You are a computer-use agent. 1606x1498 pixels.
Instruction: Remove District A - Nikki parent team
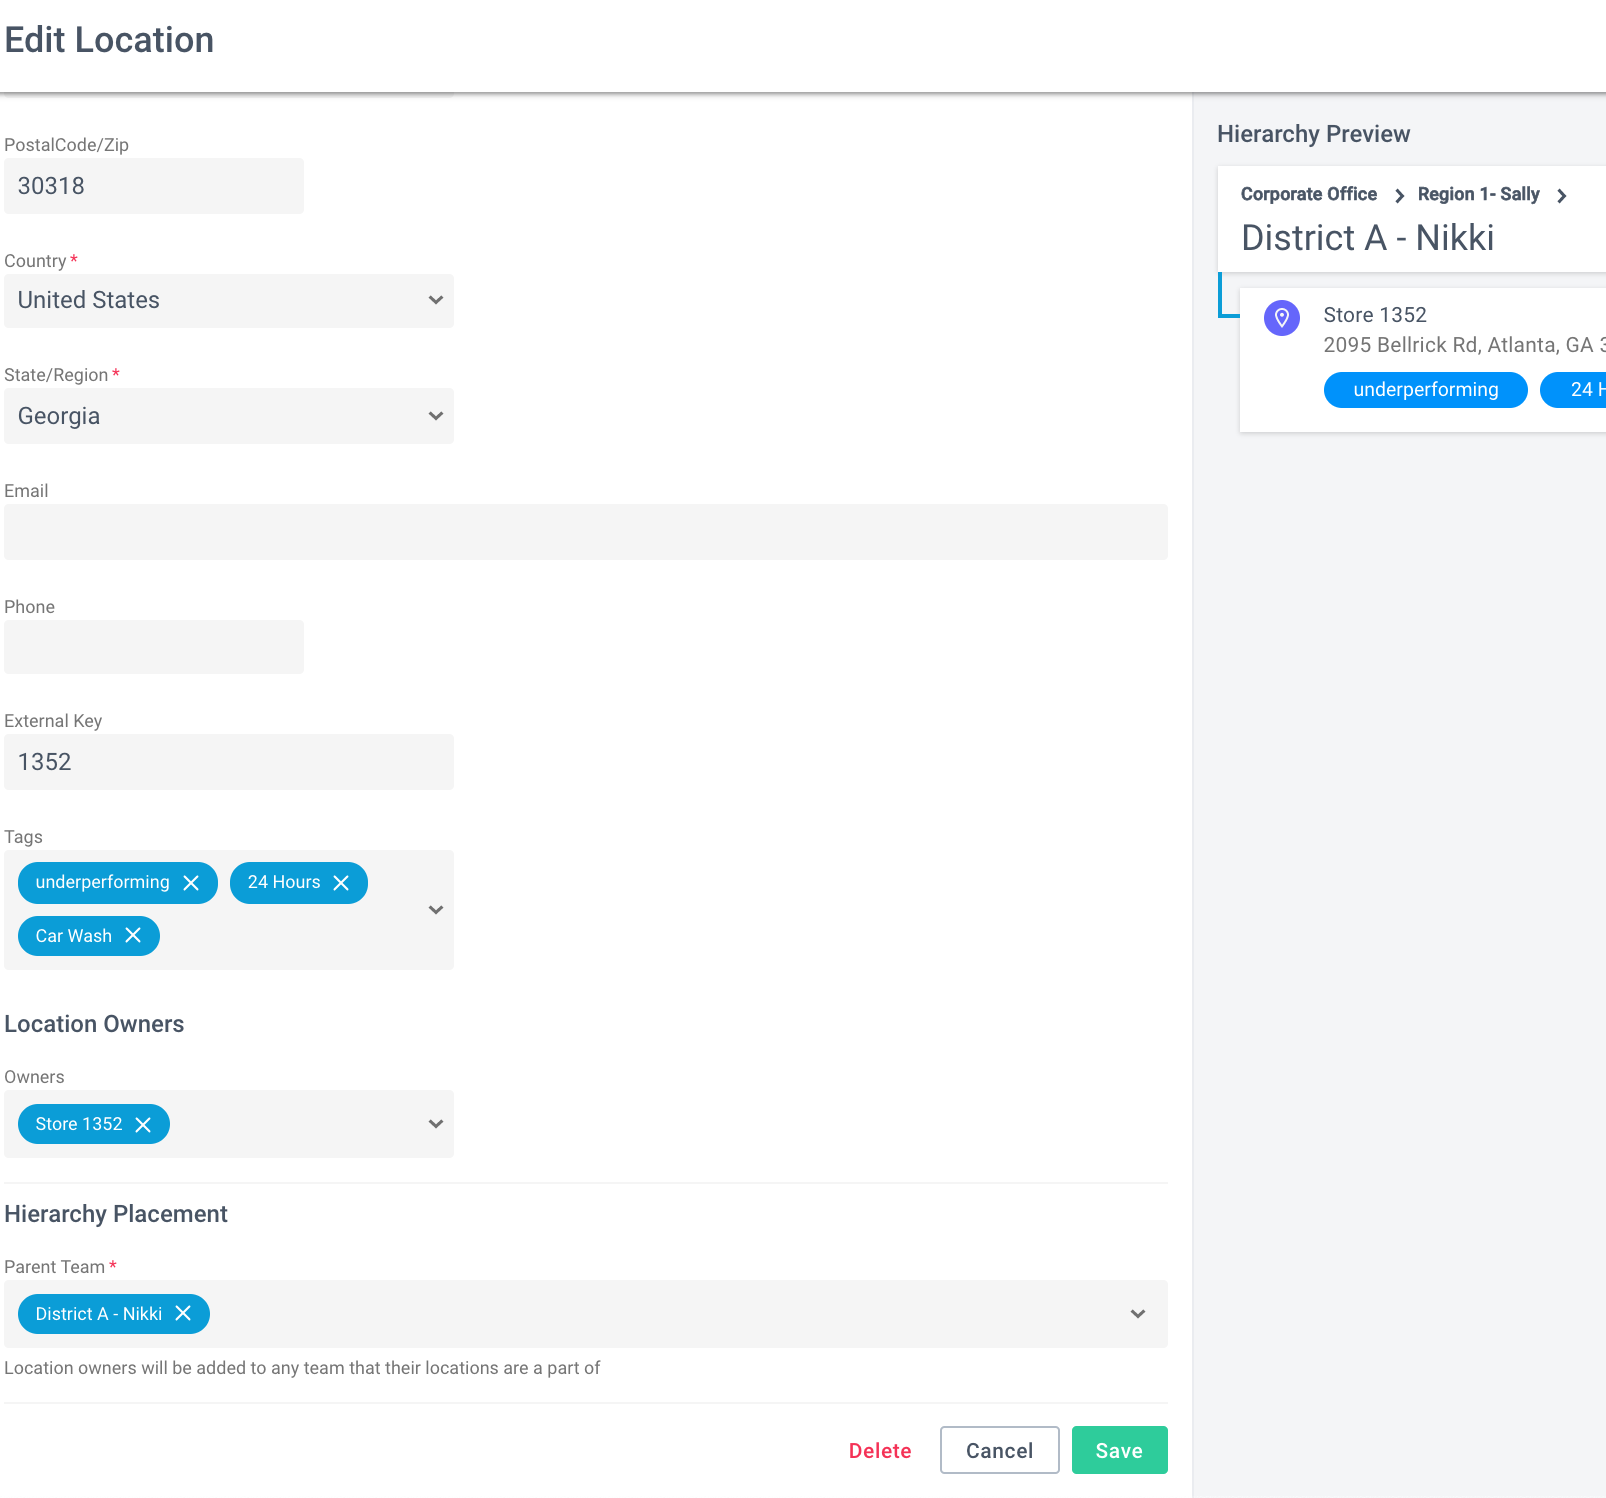tap(183, 1313)
